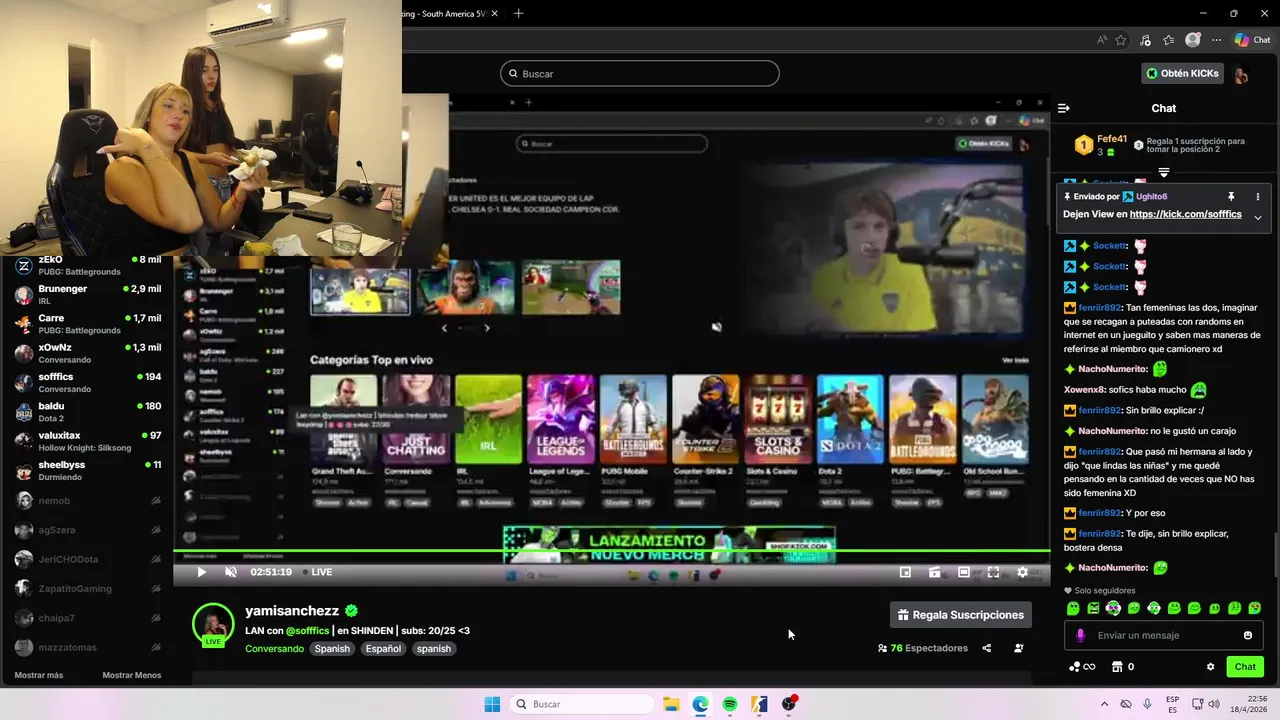Screen dimensions: 1280x720
Task: Open the Kick profile avatar menu
Action: (1241, 74)
